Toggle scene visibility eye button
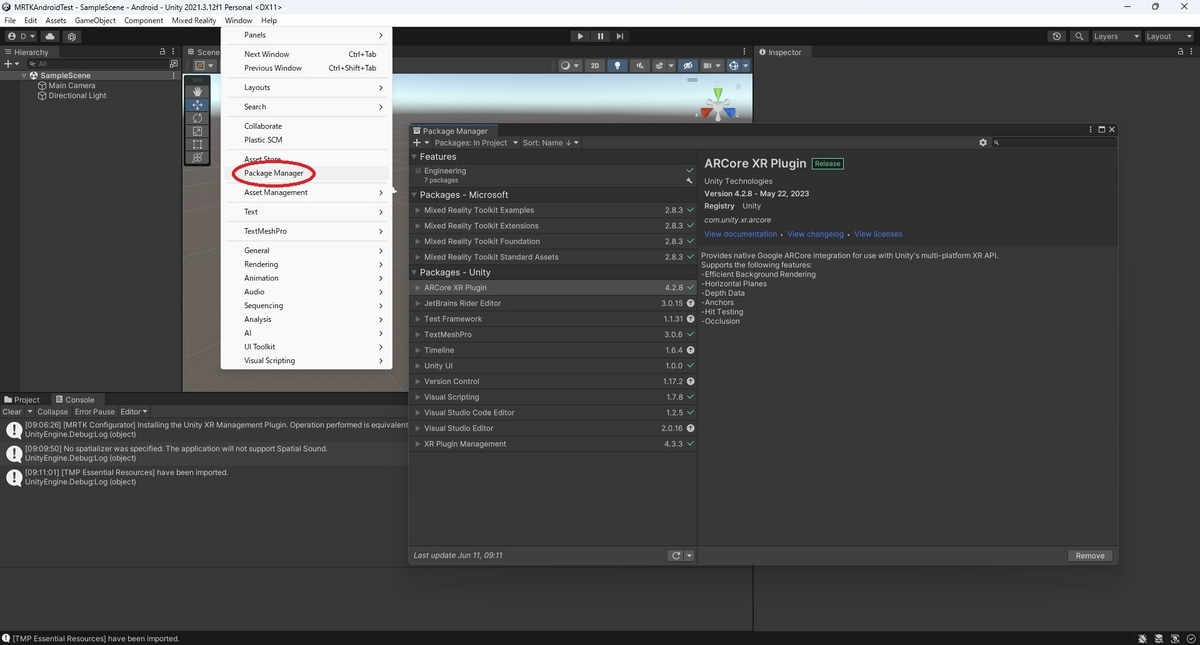Image resolution: width=1200 pixels, height=645 pixels. click(687, 66)
